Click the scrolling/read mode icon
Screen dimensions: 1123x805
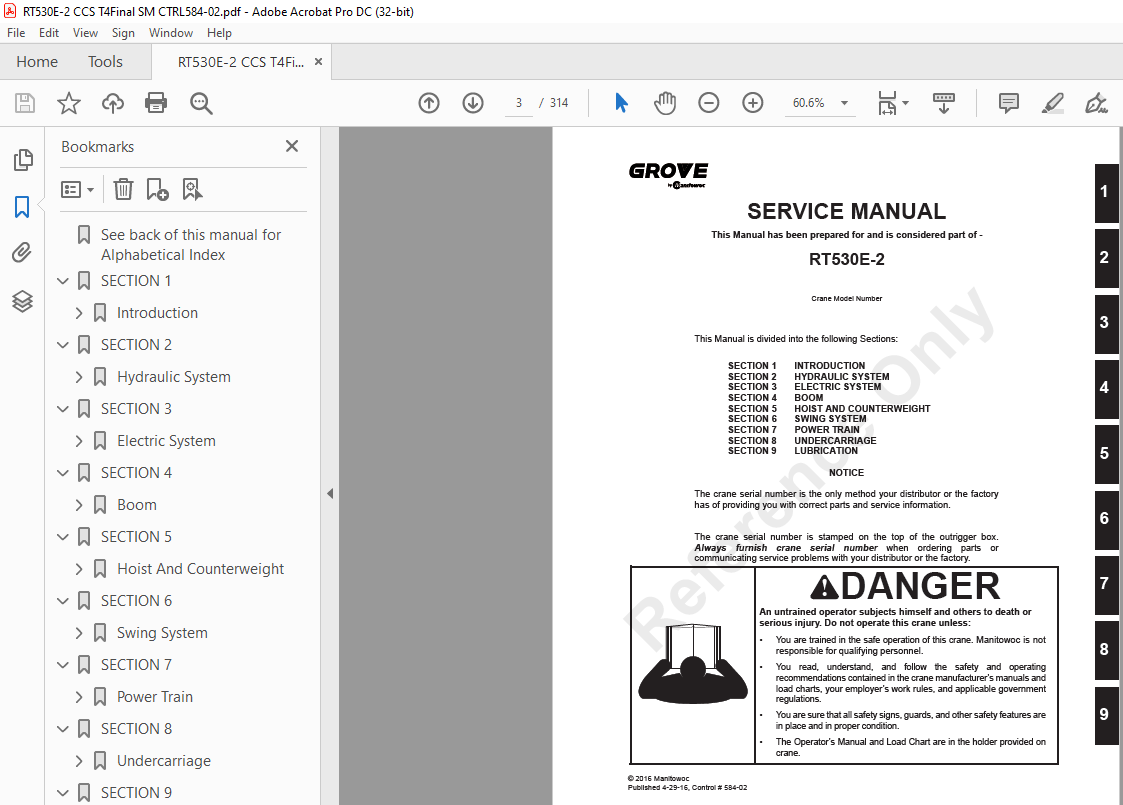[943, 103]
